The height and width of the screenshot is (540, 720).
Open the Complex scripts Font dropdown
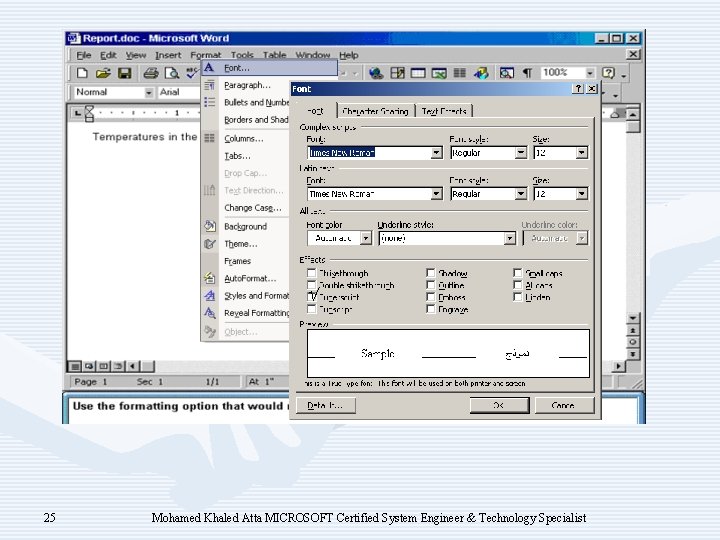click(437, 152)
